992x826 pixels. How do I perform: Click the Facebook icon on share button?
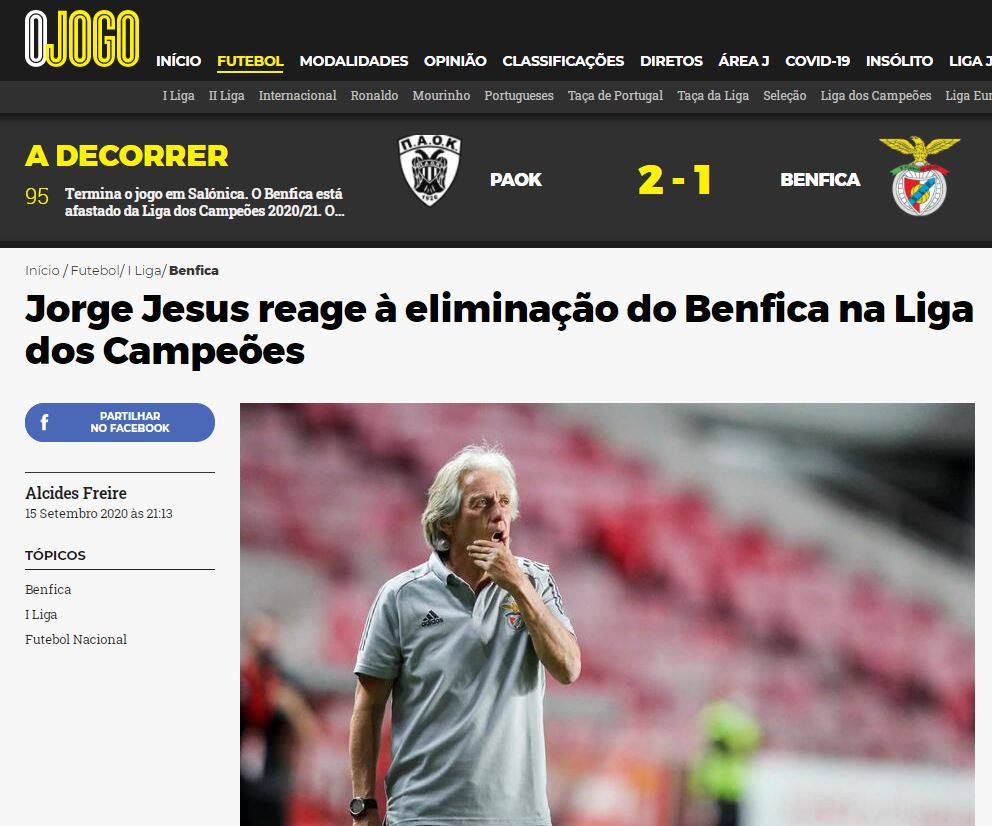(x=44, y=422)
